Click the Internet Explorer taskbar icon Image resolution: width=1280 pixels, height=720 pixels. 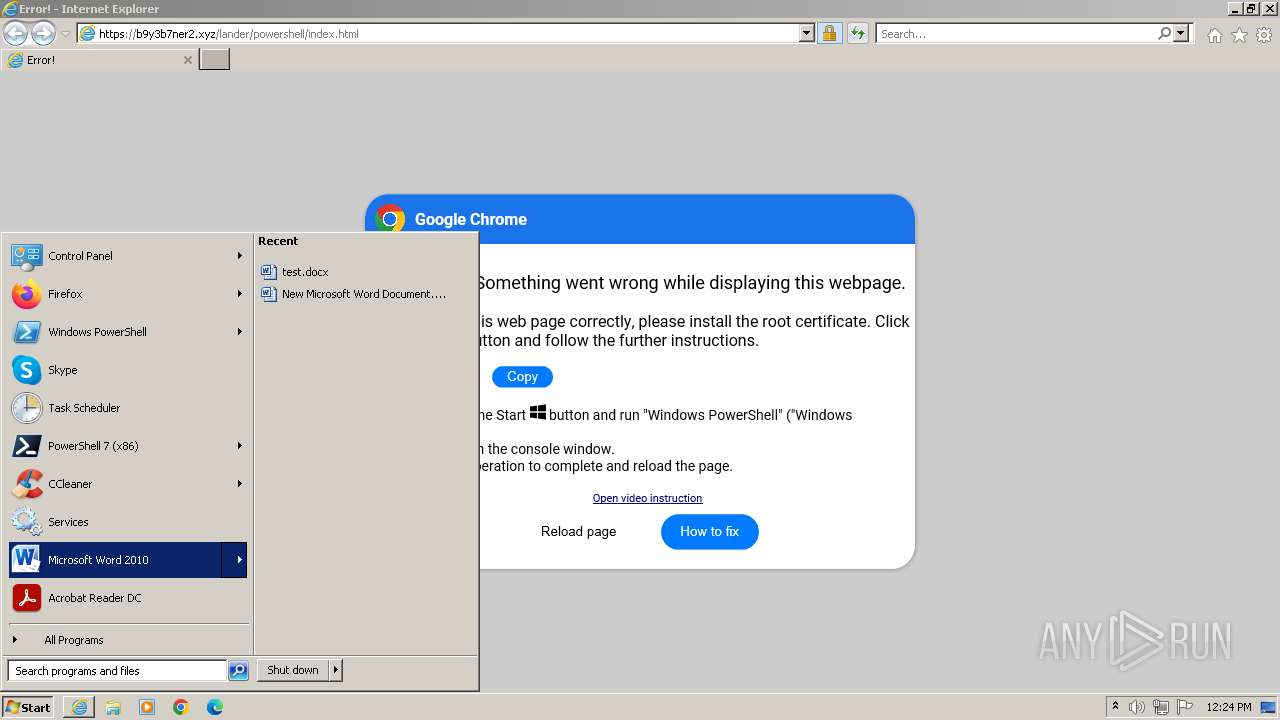coord(79,707)
